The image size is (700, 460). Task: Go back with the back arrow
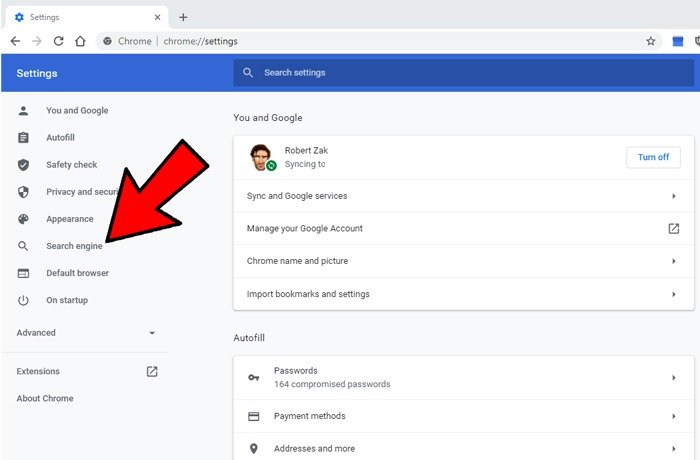(15, 41)
